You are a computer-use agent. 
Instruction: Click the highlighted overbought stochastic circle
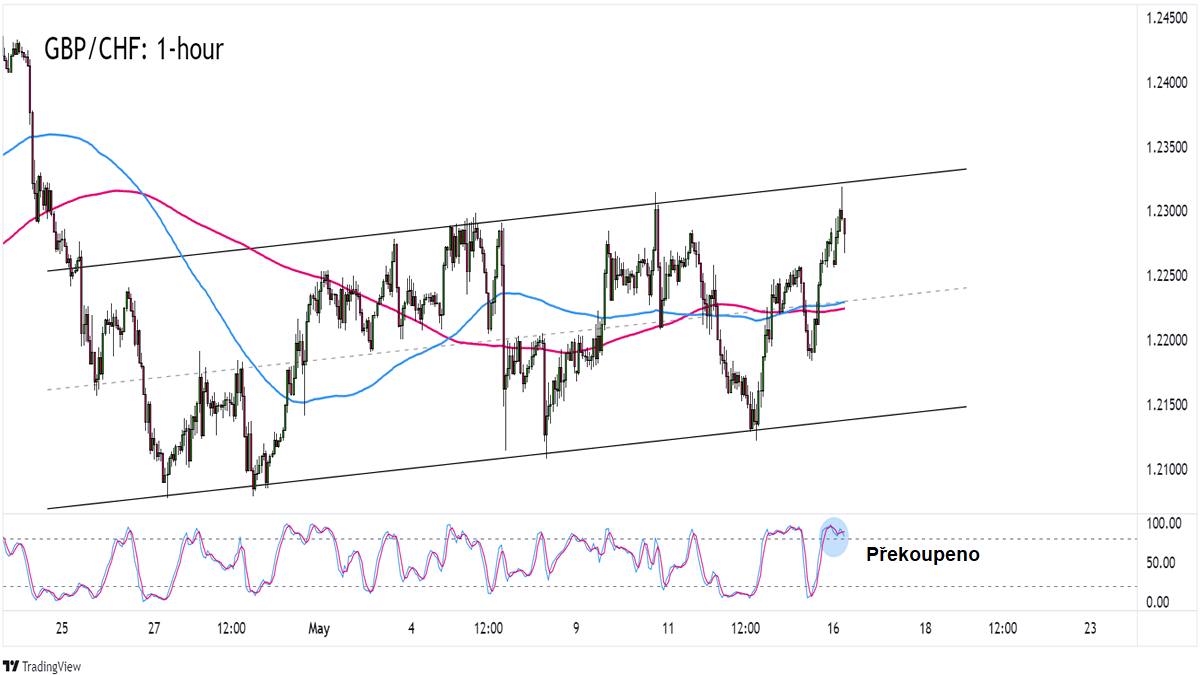coord(834,537)
